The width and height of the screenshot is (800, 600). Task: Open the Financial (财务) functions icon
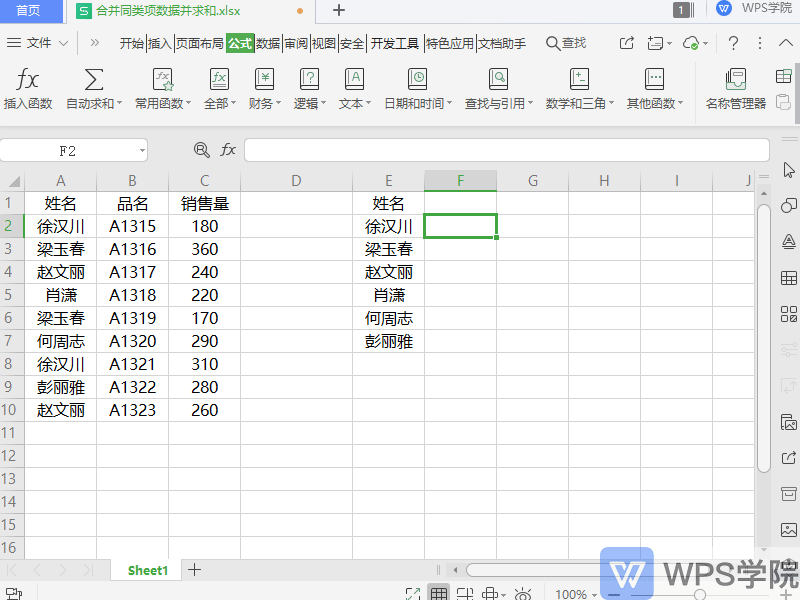tap(264, 80)
